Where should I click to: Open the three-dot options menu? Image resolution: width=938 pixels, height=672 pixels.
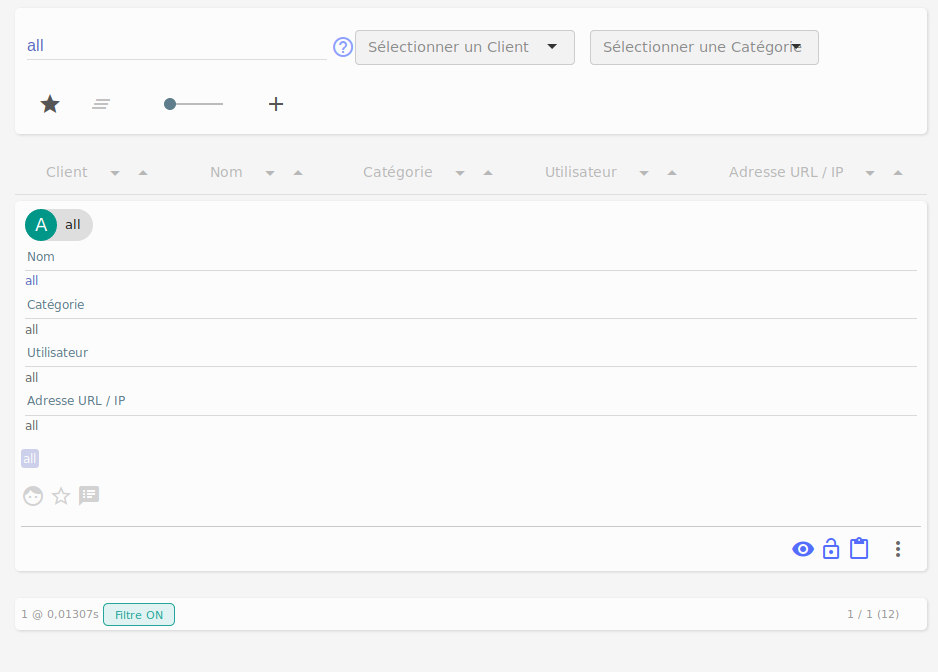[x=897, y=549]
